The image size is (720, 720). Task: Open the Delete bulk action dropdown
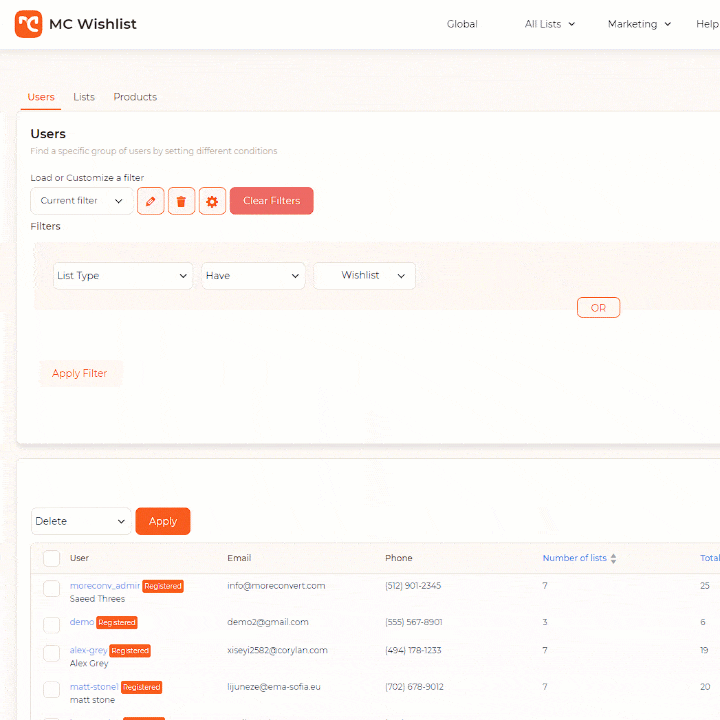(81, 521)
